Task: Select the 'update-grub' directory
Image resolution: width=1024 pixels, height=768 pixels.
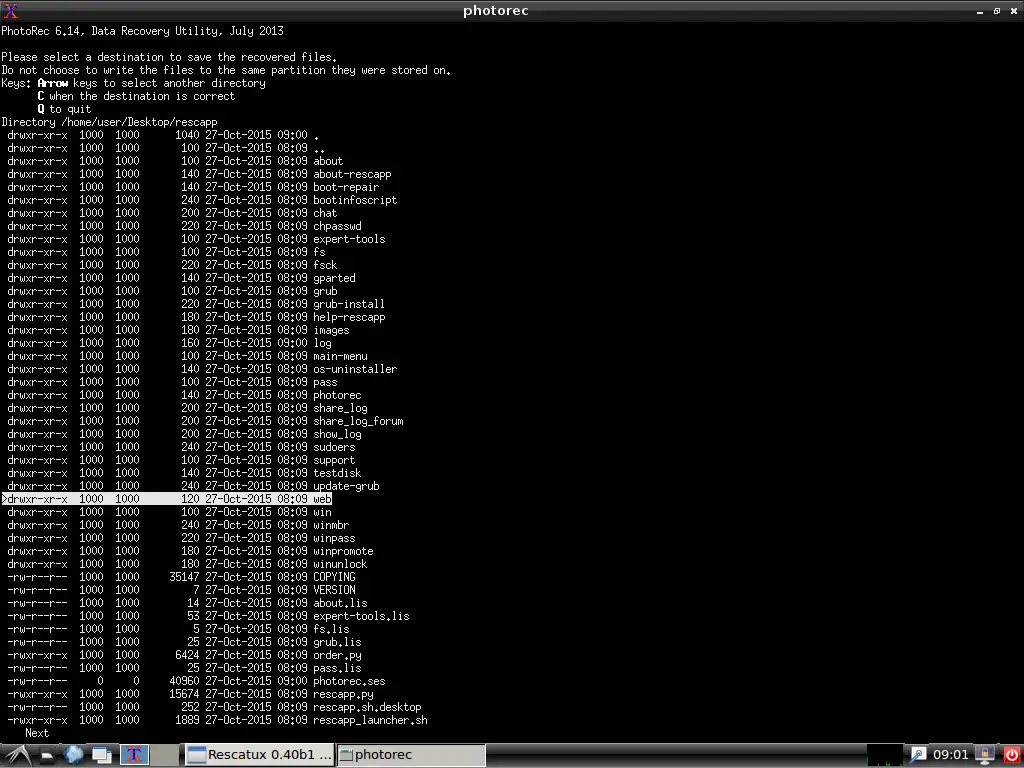Action: tap(193, 486)
